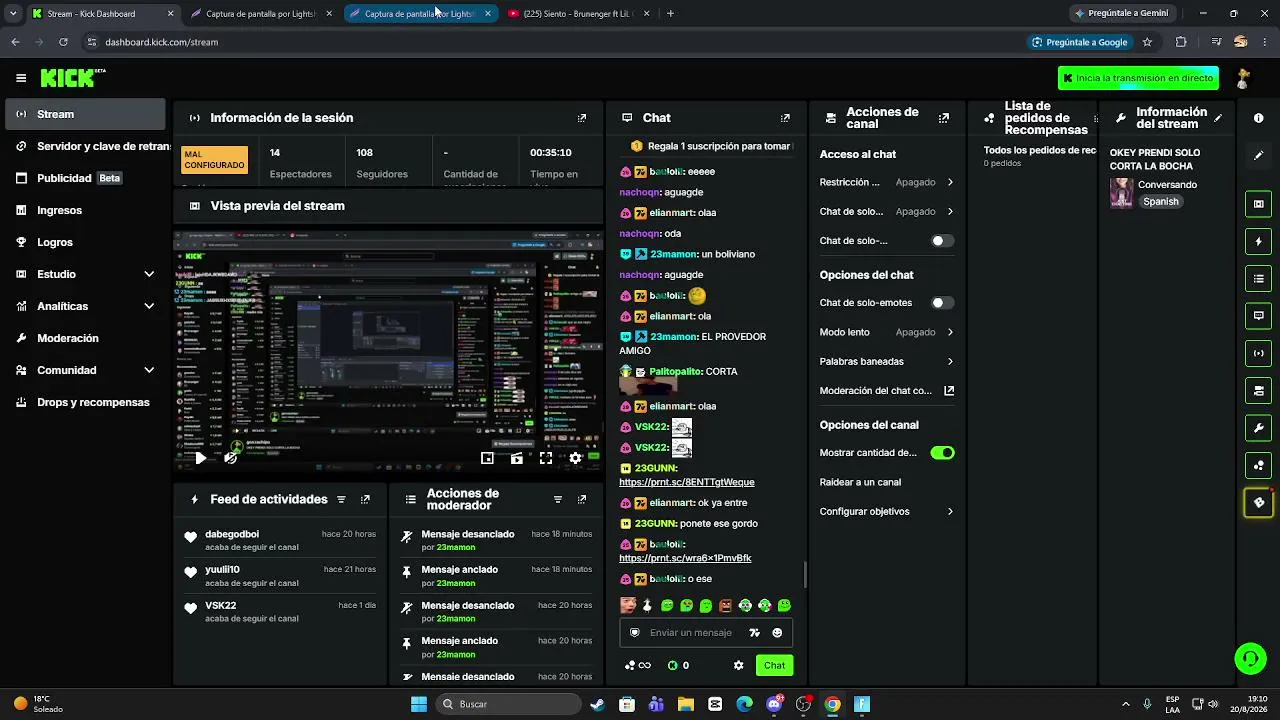Image resolution: width=1280 pixels, height=720 pixels.
Task: Filter the Acciones de moderador list
Action: tap(558, 499)
